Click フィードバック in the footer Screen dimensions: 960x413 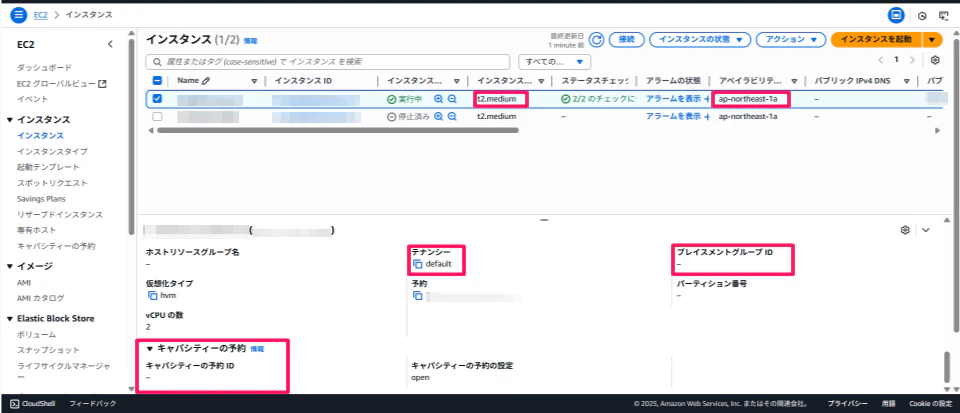click(92, 404)
